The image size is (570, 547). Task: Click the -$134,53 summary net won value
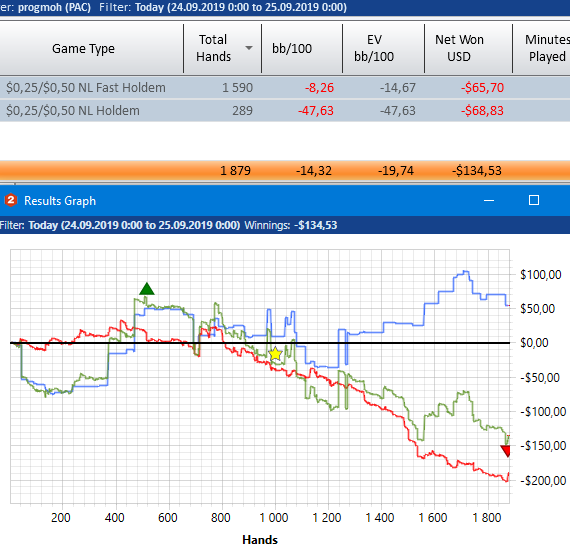click(477, 170)
